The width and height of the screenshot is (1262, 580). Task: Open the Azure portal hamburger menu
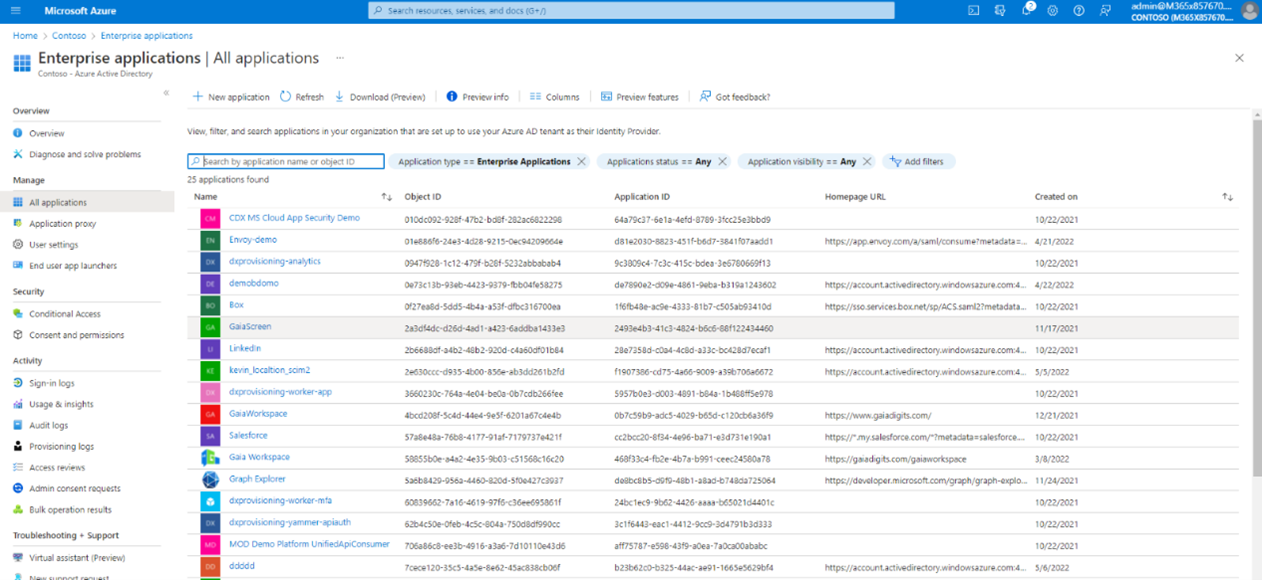(x=16, y=11)
